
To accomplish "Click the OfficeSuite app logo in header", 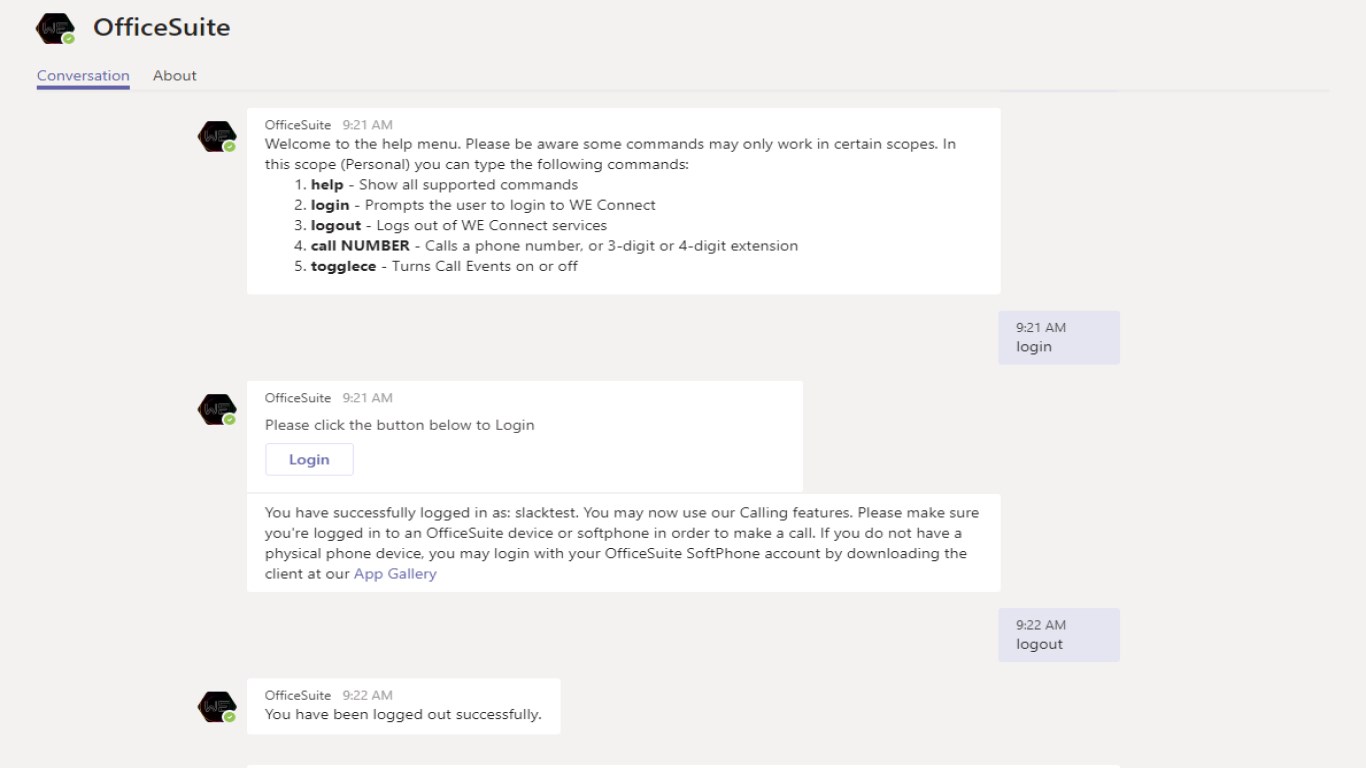I will tap(55, 28).
